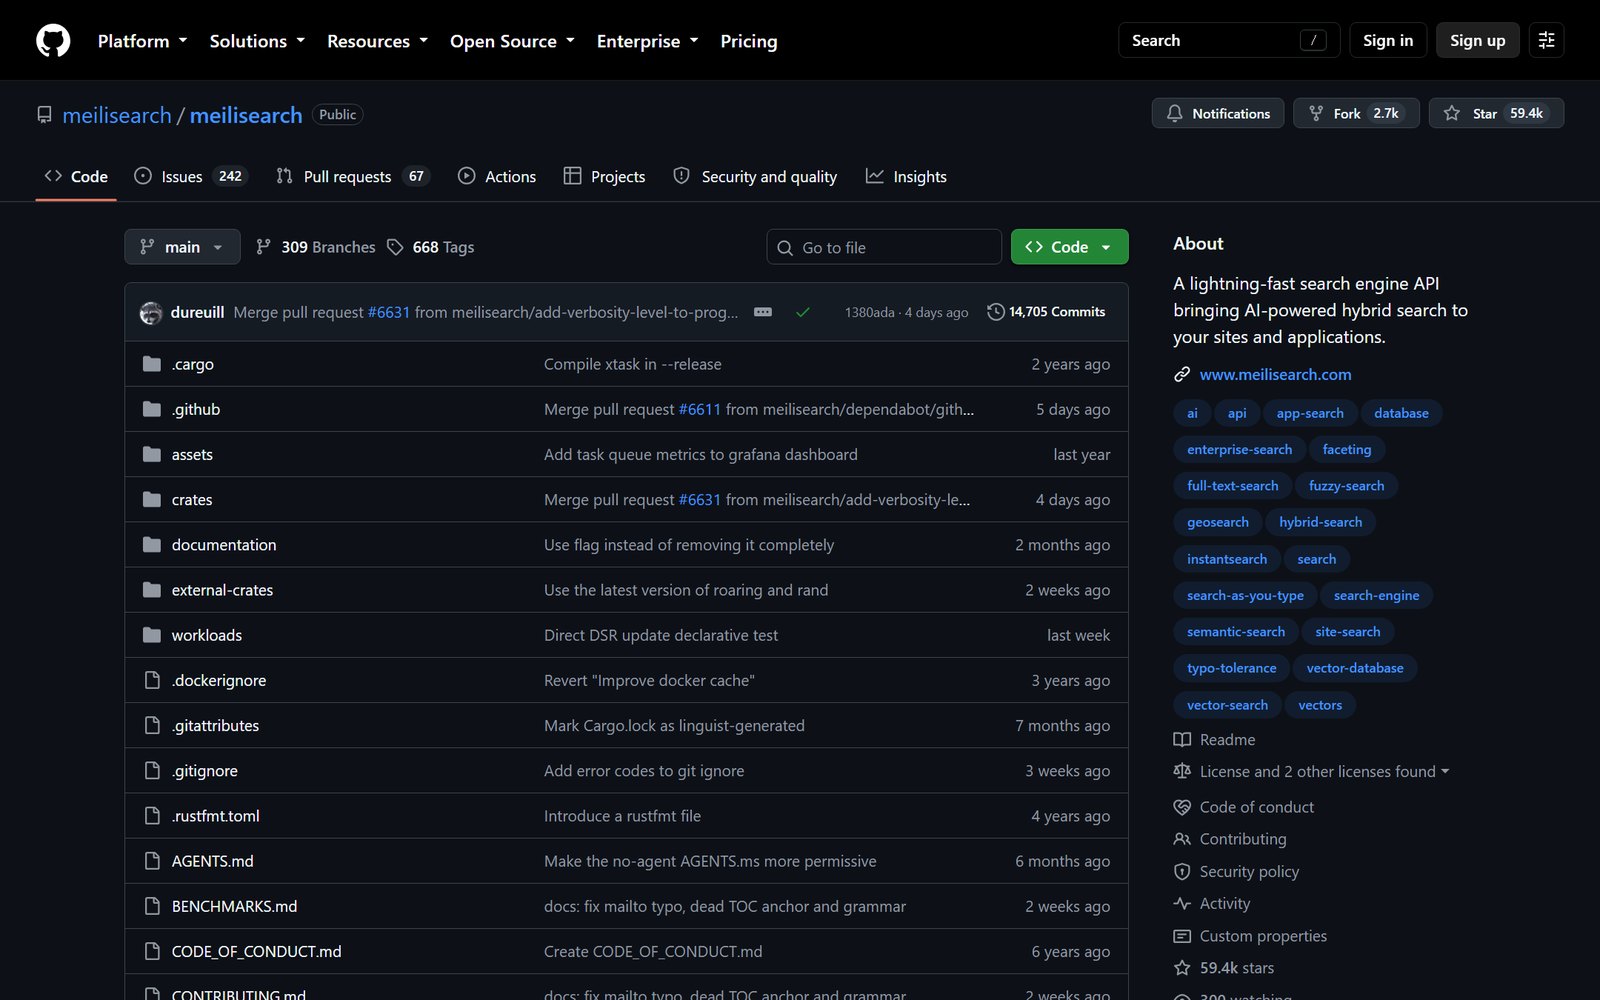Open pull request #6611 link
1600x1000 pixels.
coord(699,409)
